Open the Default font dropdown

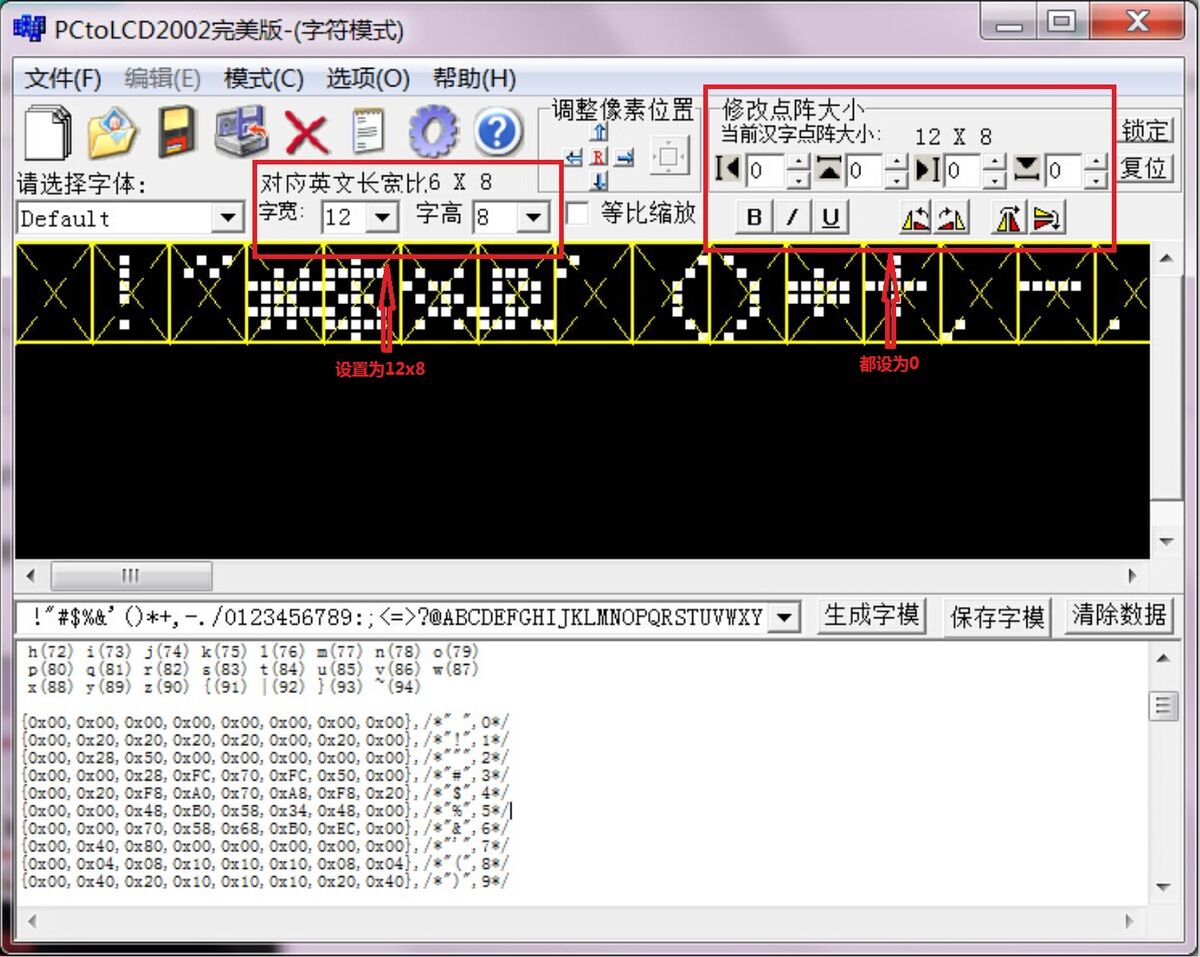tap(228, 218)
